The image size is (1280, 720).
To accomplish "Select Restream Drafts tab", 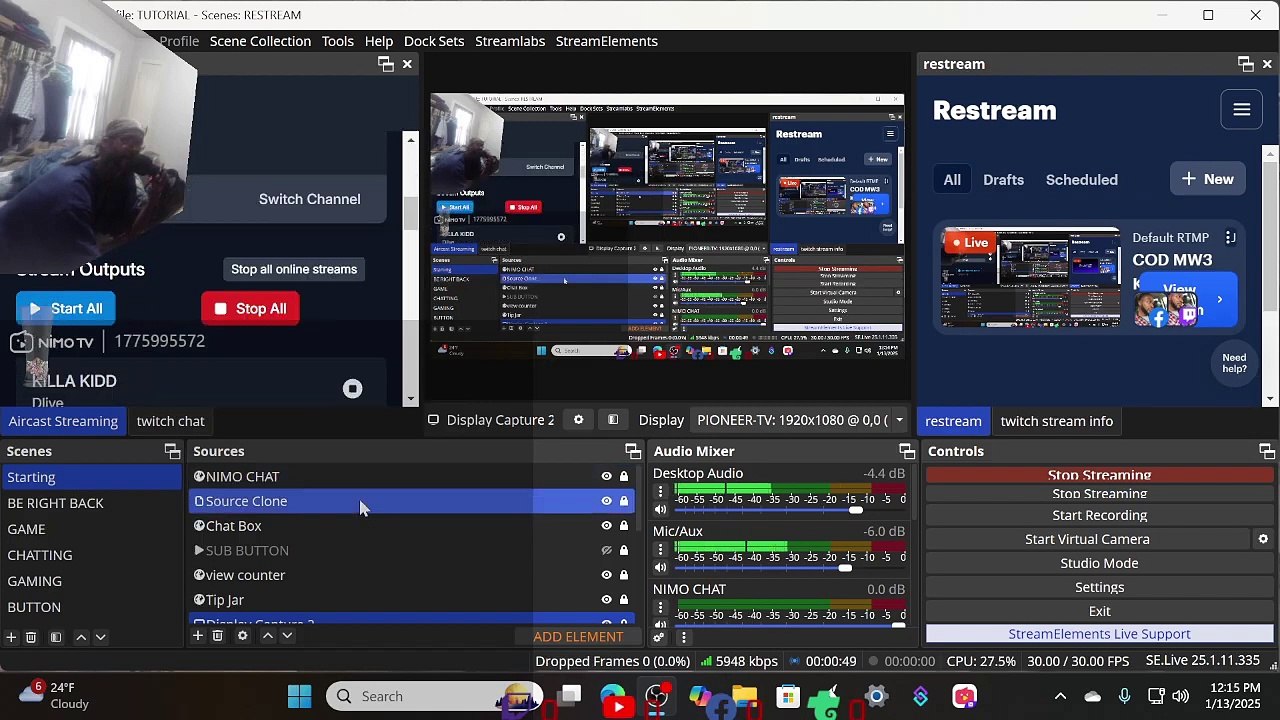I will tap(1003, 180).
